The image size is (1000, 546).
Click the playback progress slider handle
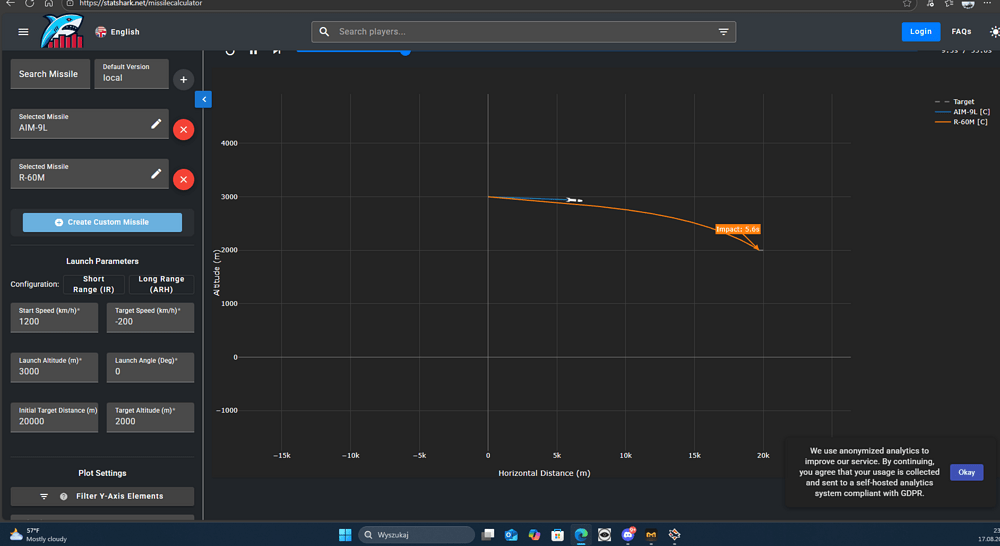click(x=405, y=52)
